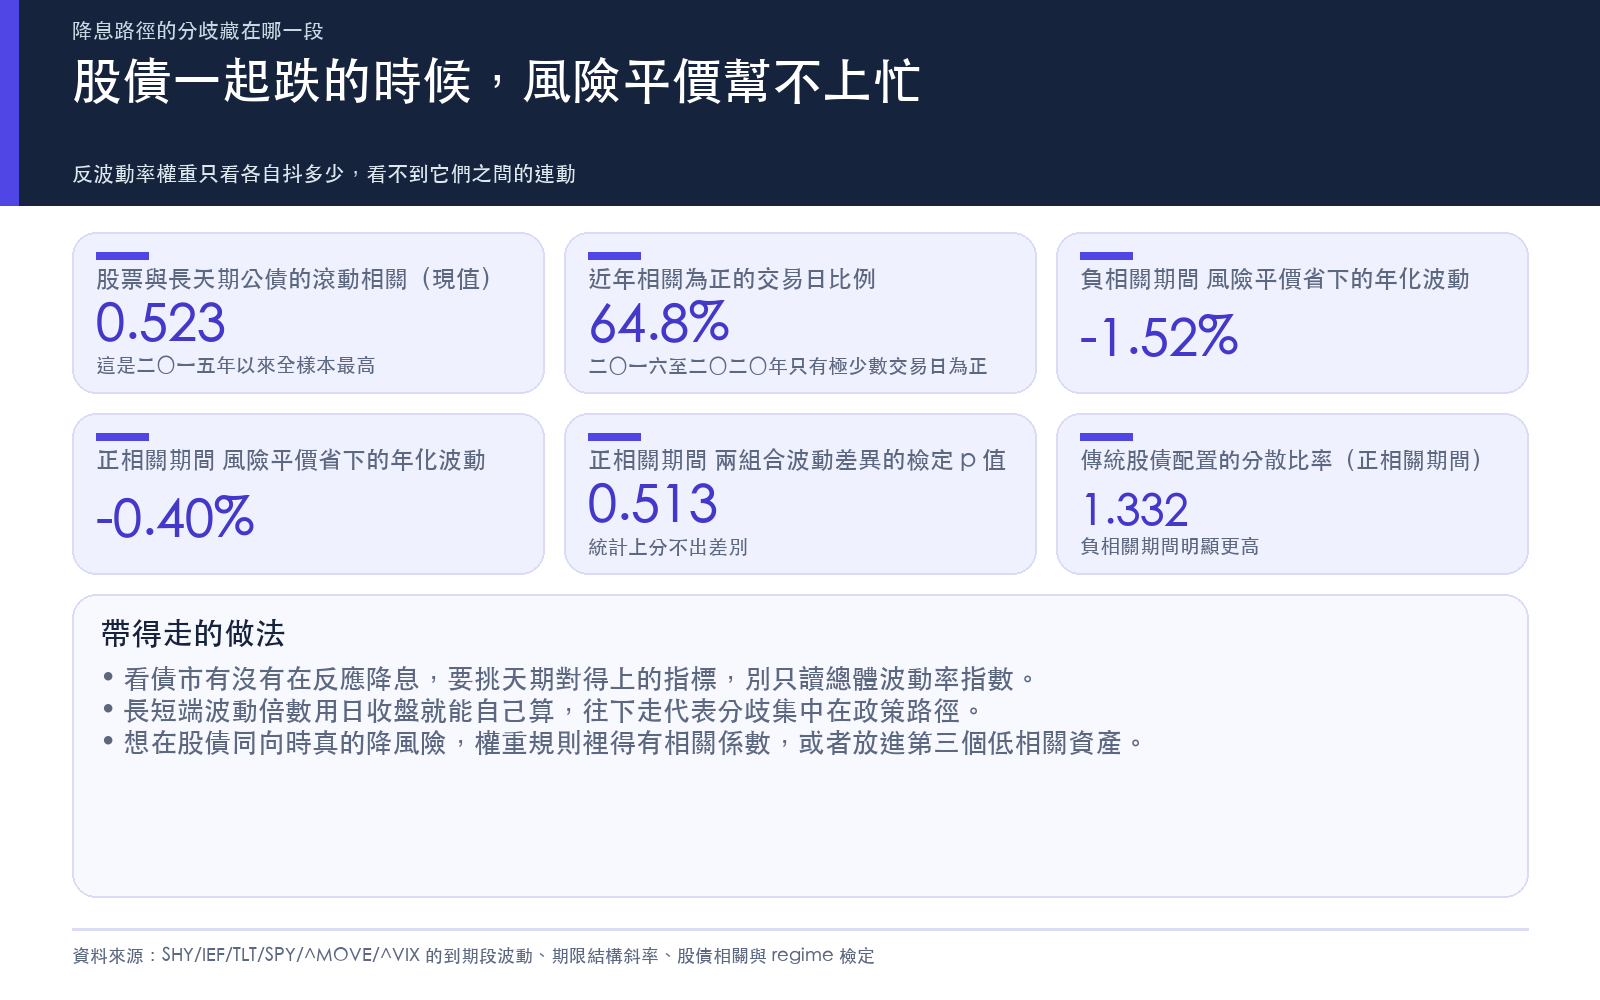This screenshot has width=1600, height=1000.
Task: Click the card label 近年相關為正的交易日比例
Action: pos(732,279)
